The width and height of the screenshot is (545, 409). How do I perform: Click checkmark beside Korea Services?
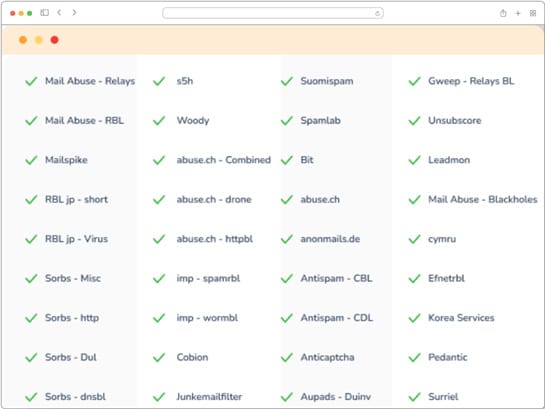[x=415, y=318]
